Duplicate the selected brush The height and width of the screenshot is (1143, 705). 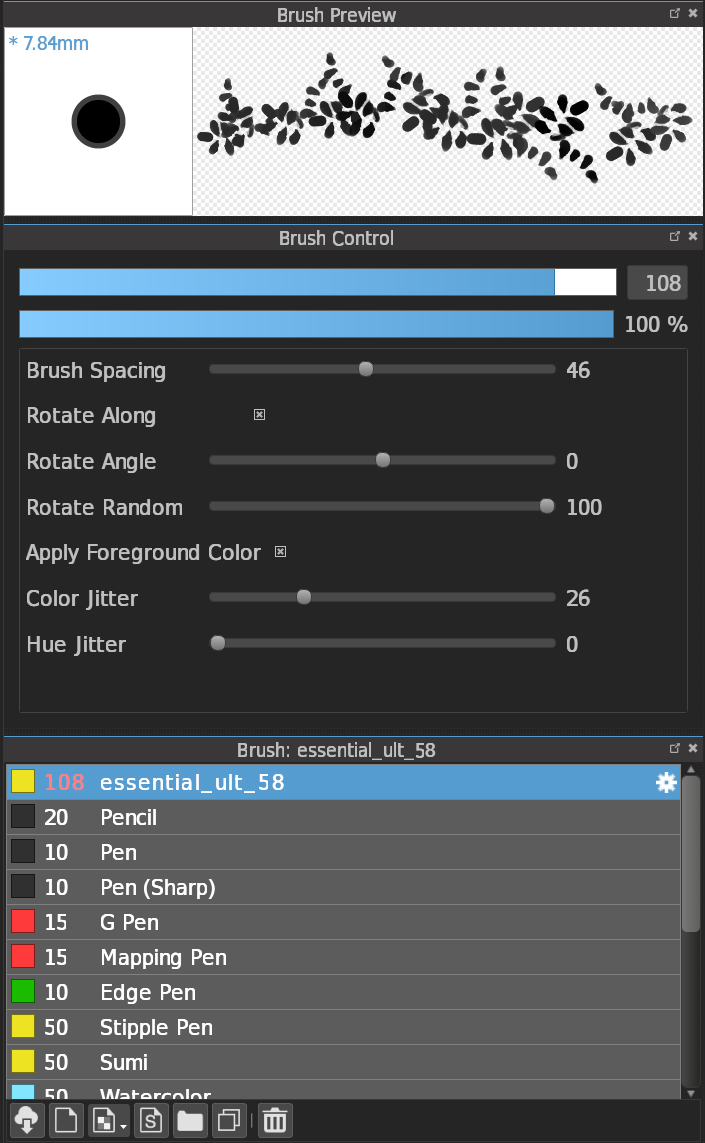(229, 1120)
